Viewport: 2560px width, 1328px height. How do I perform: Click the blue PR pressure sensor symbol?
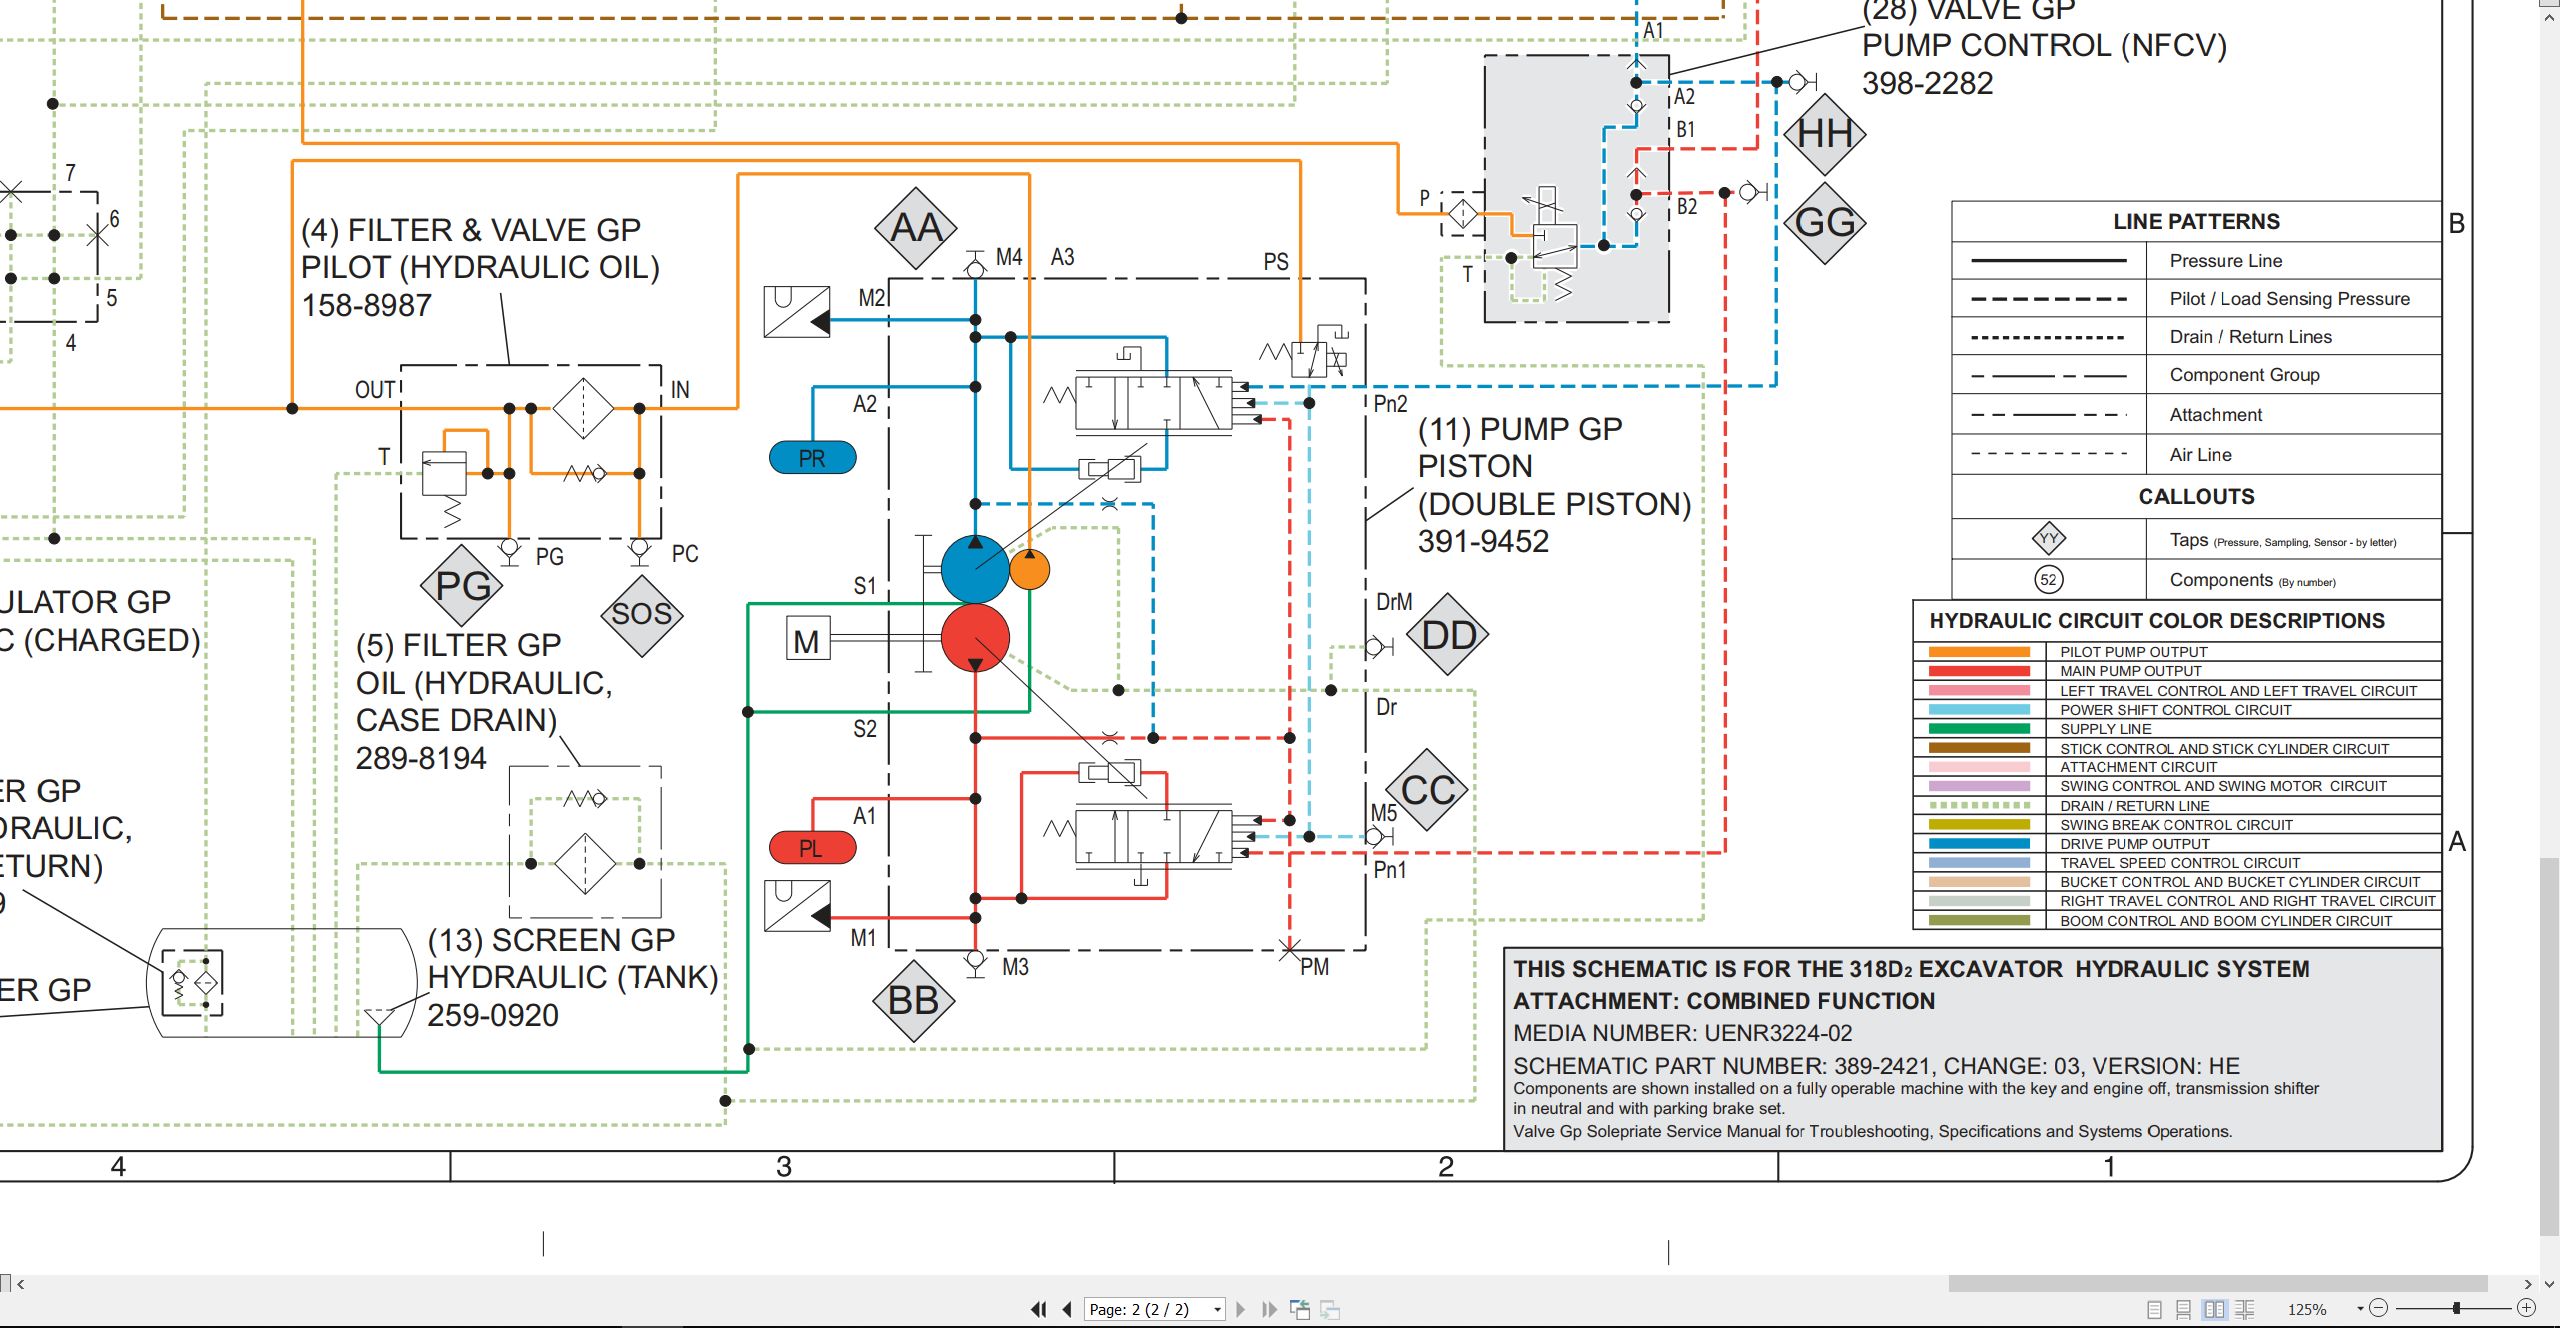pos(812,458)
